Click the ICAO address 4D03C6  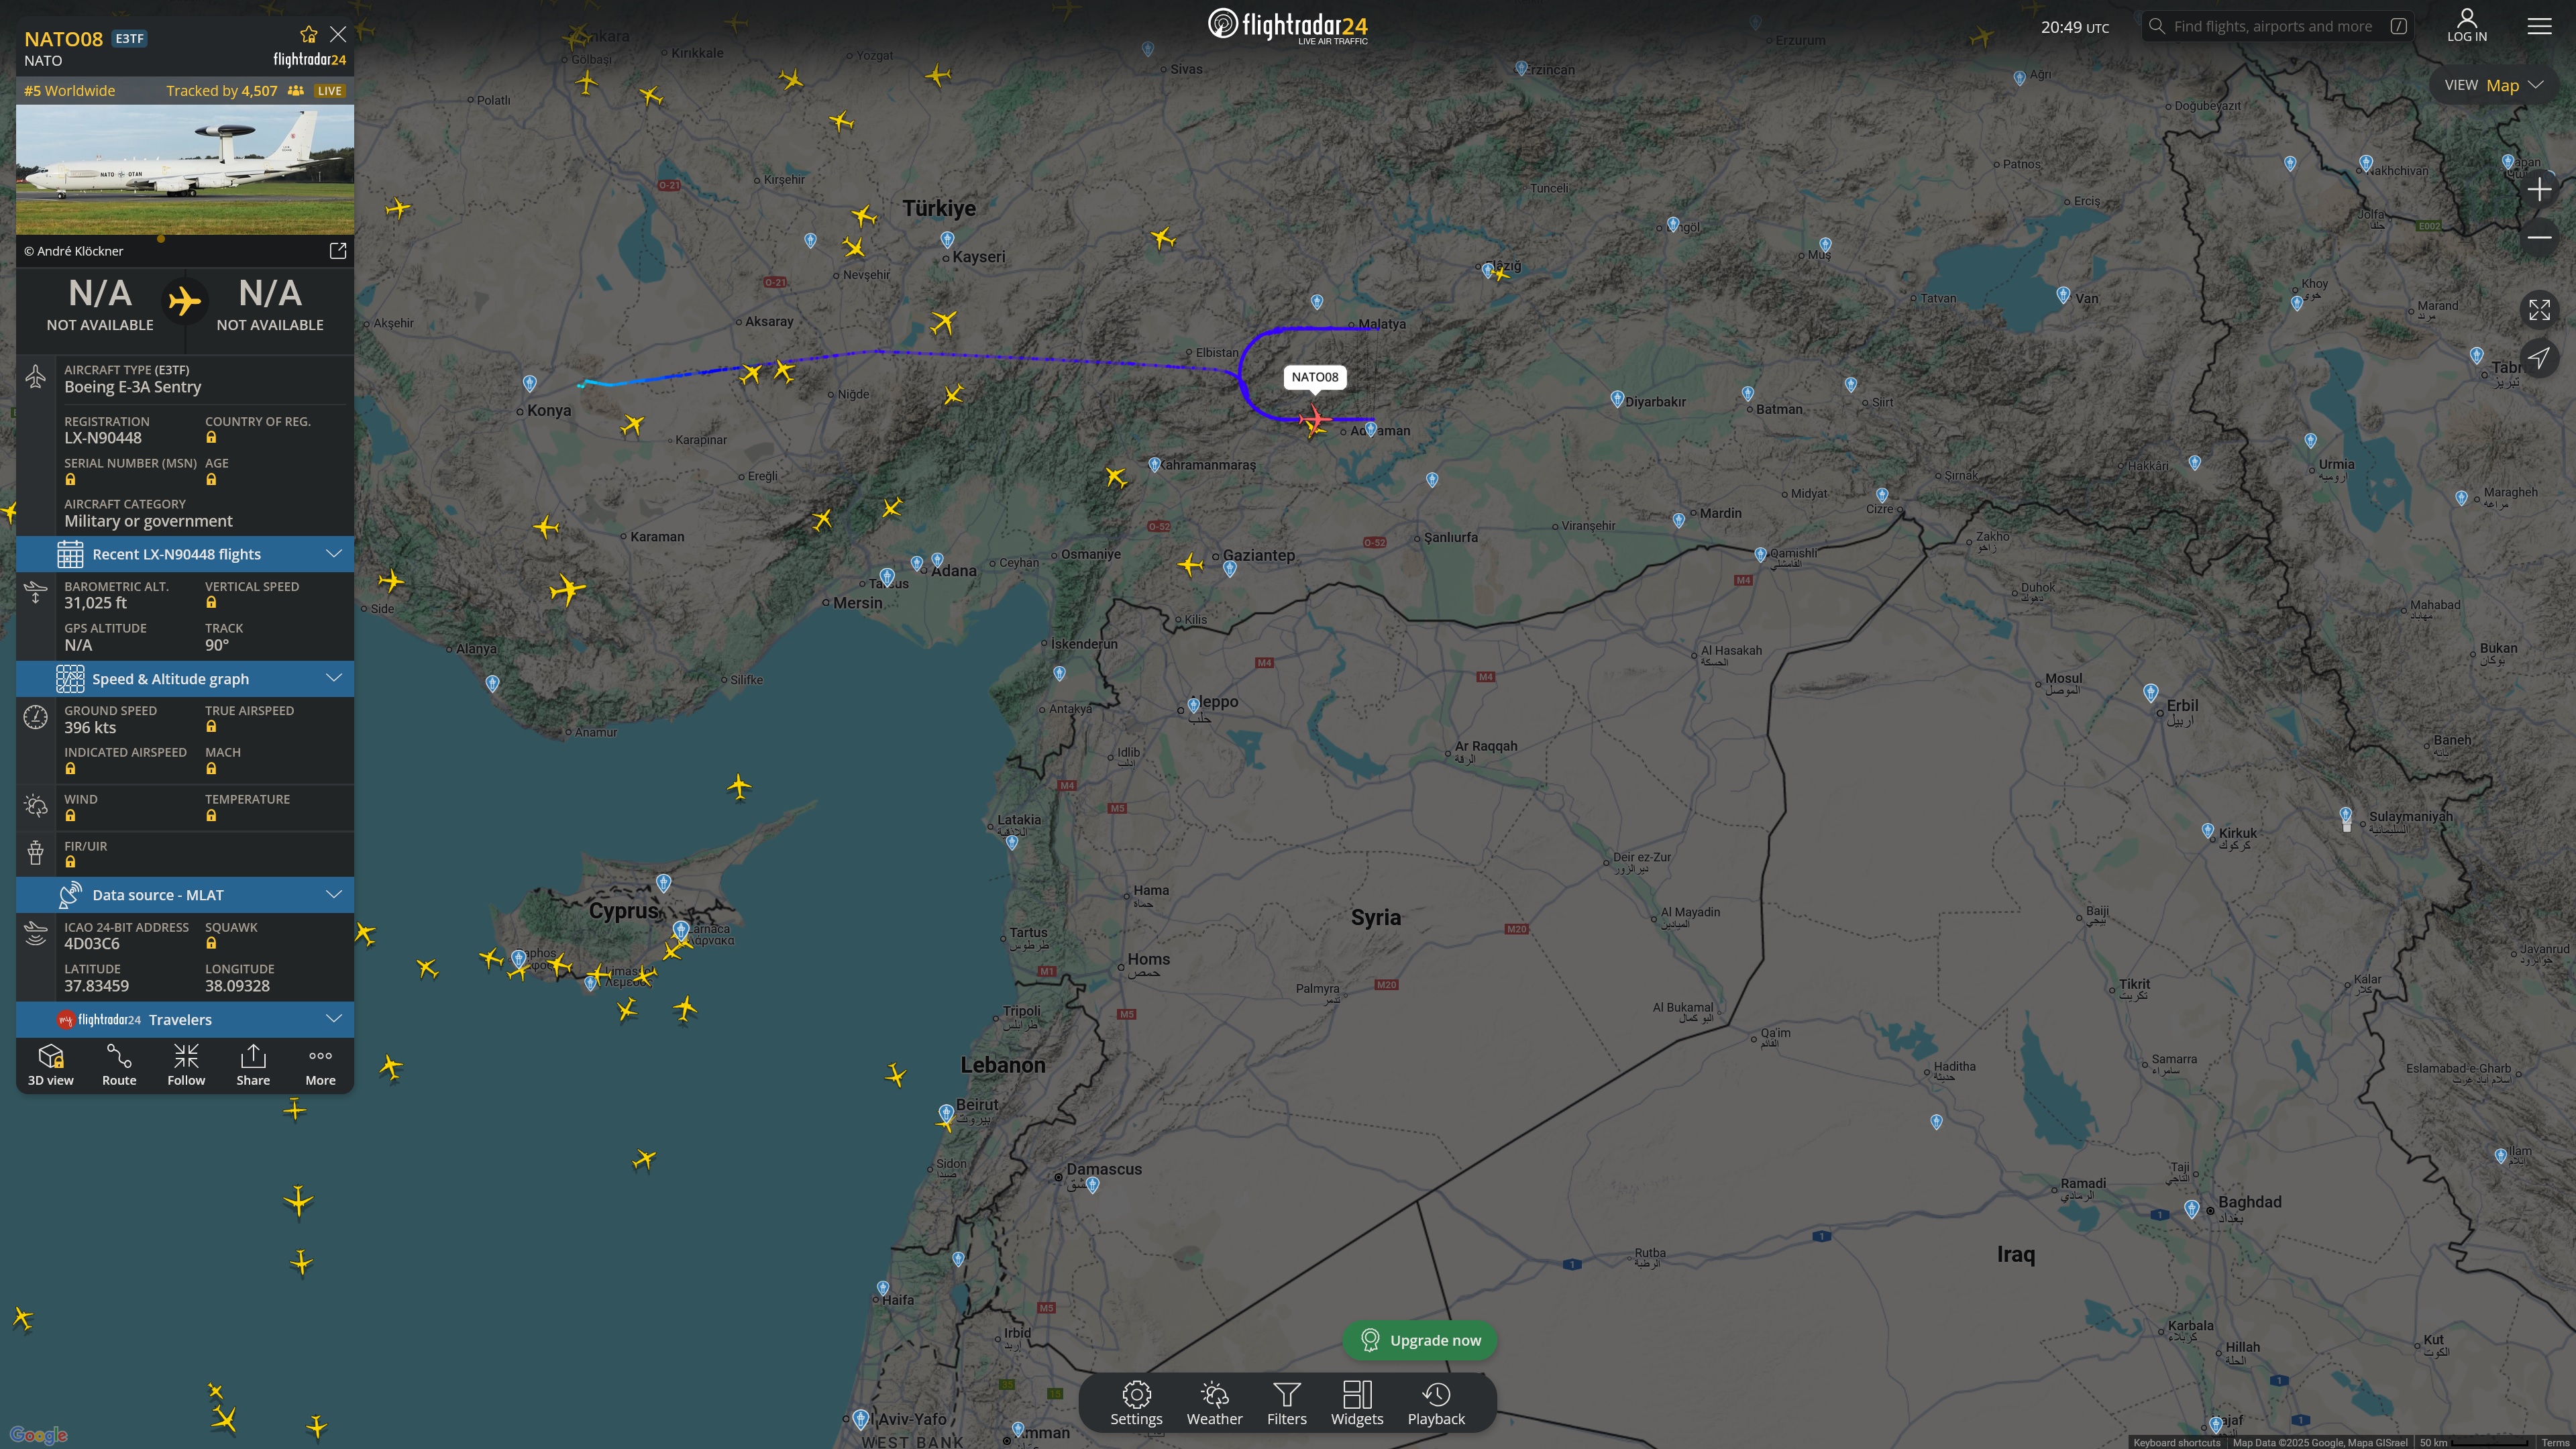[x=92, y=944]
